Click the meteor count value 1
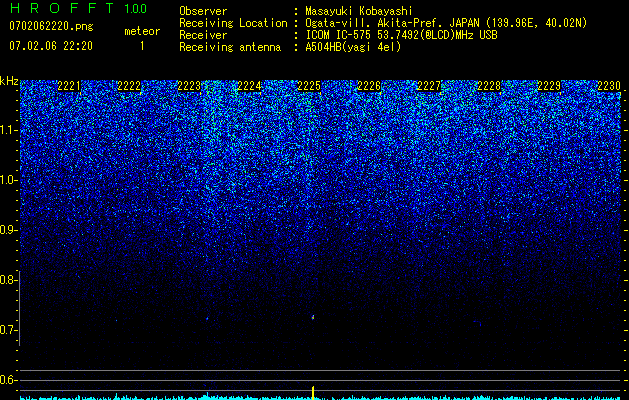Image resolution: width=629 pixels, height=400 pixels. click(x=142, y=46)
